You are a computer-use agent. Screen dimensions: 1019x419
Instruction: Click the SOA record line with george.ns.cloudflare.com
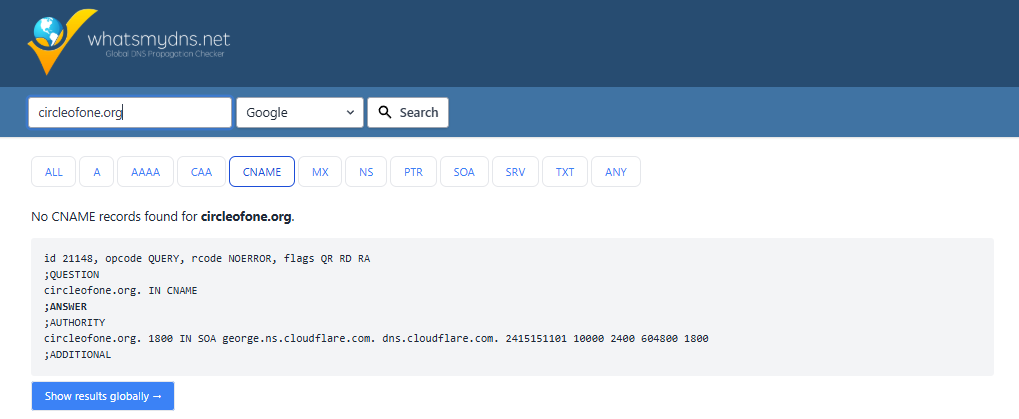pyautogui.click(x=376, y=338)
